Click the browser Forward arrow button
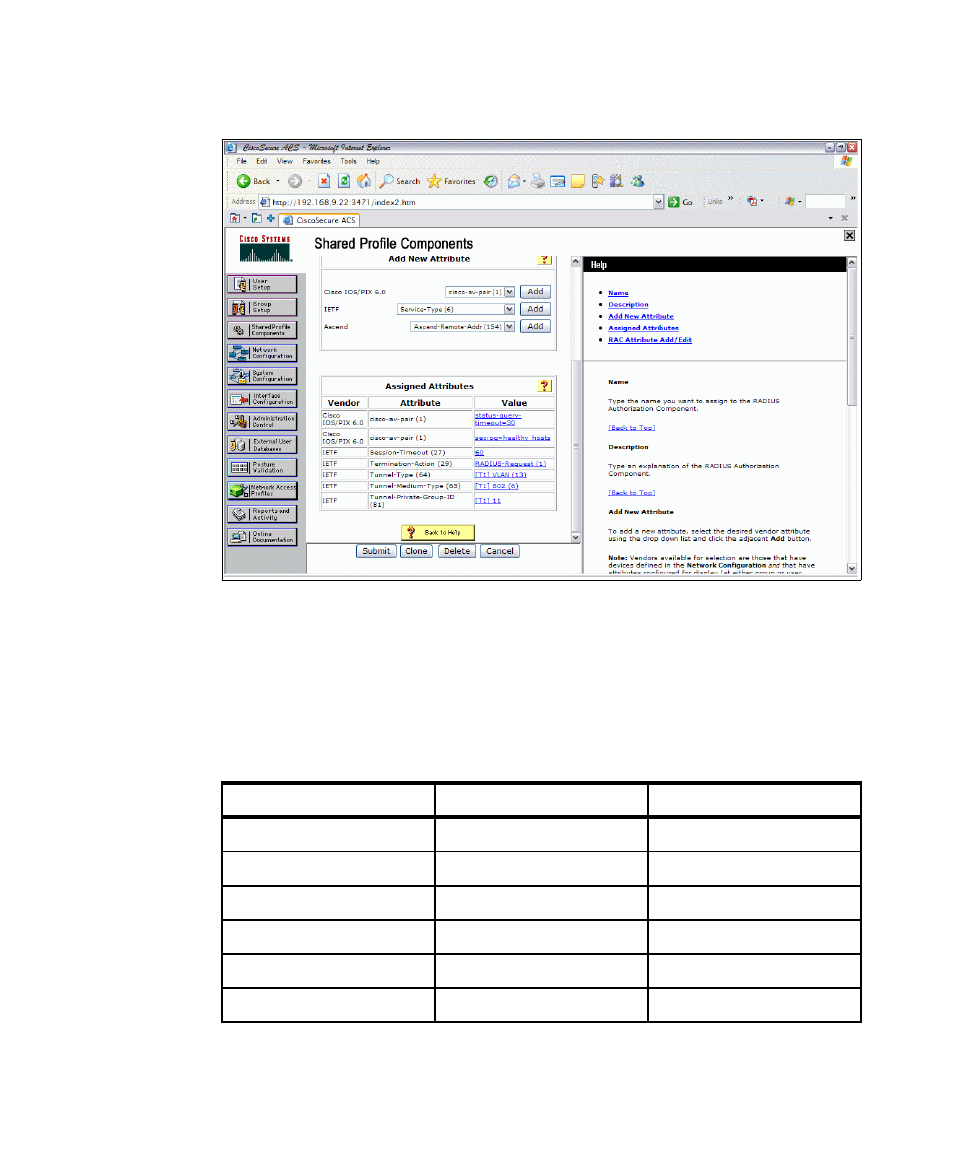The height and width of the screenshot is (1164, 954). pyautogui.click(x=295, y=181)
